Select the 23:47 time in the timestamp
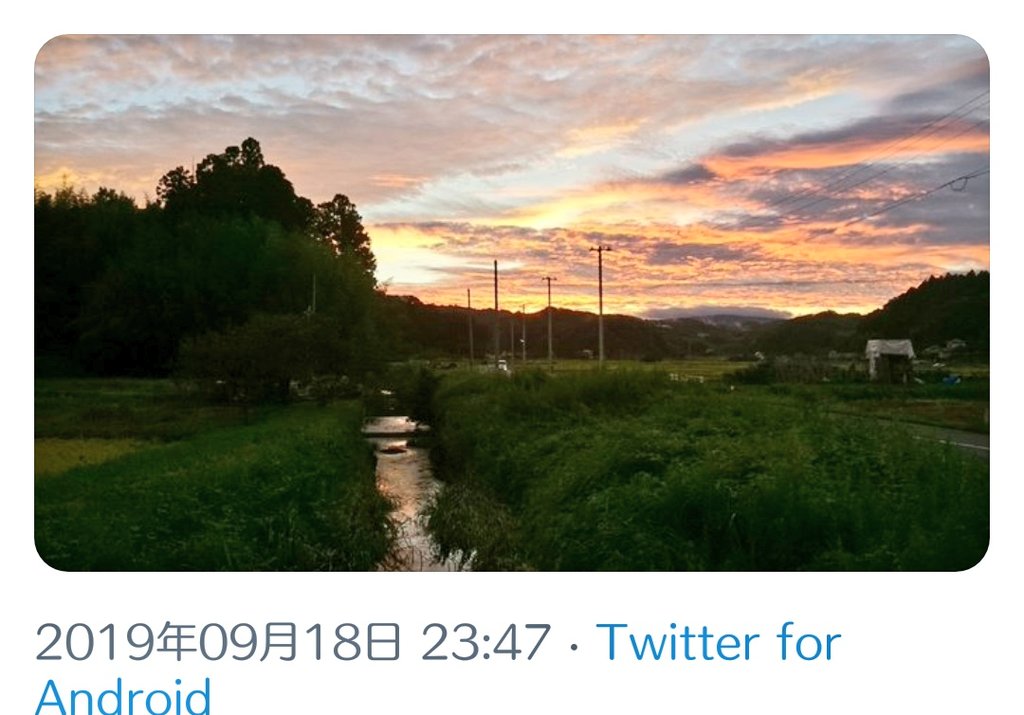The width and height of the screenshot is (1024, 715). coord(486,642)
